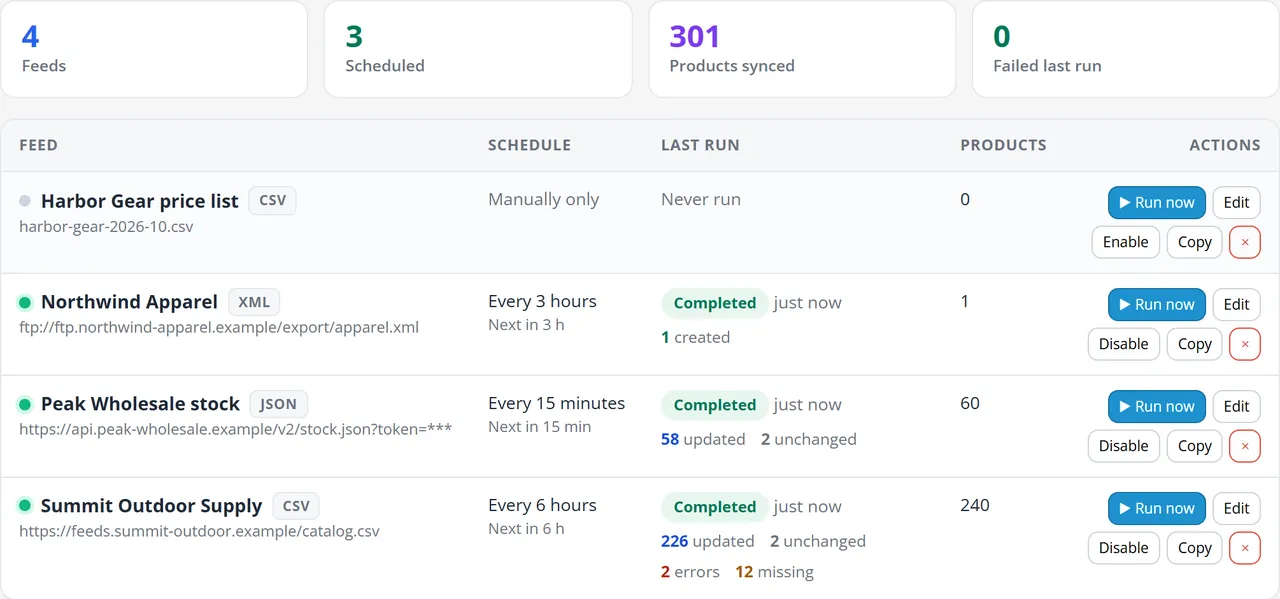Click the 'Every 3 hours' schedule
The width and height of the screenshot is (1280, 599).
542,301
